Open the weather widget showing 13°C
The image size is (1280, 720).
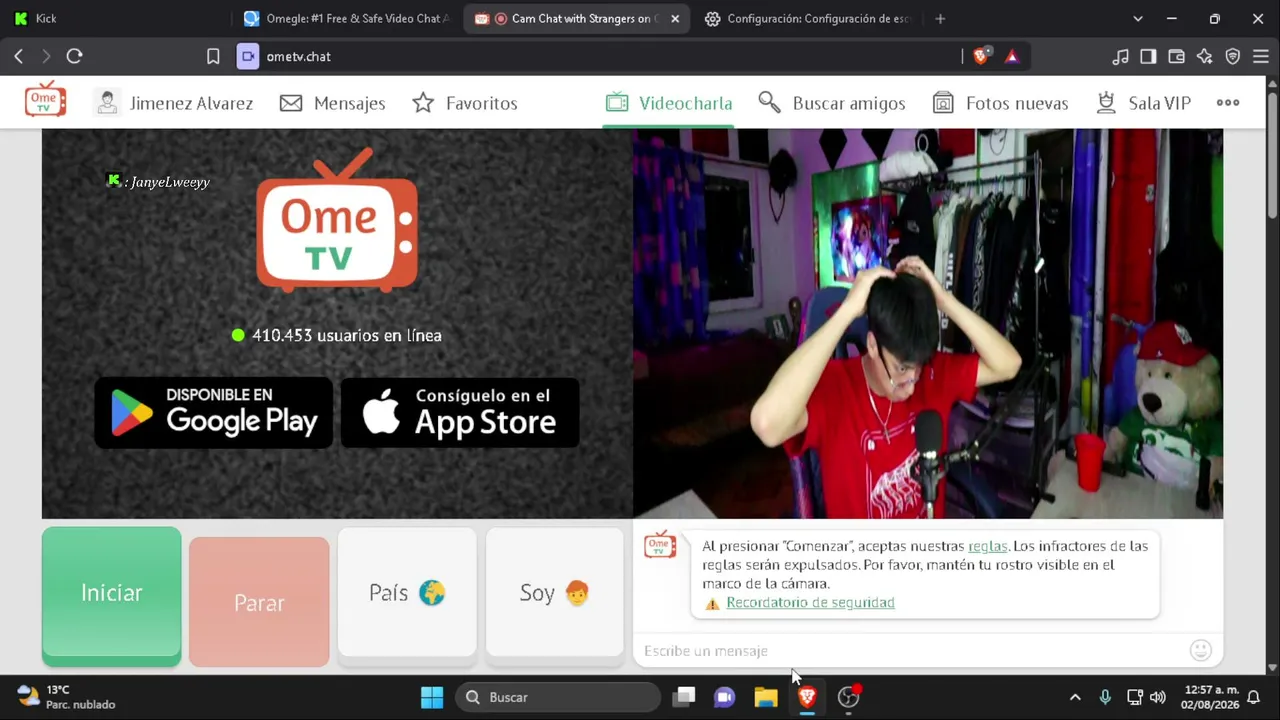67,697
